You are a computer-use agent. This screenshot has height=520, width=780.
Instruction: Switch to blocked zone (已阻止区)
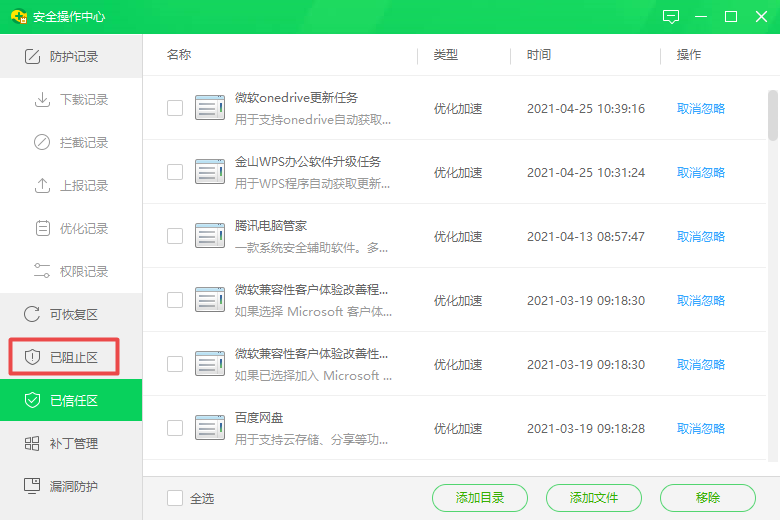tap(71, 358)
